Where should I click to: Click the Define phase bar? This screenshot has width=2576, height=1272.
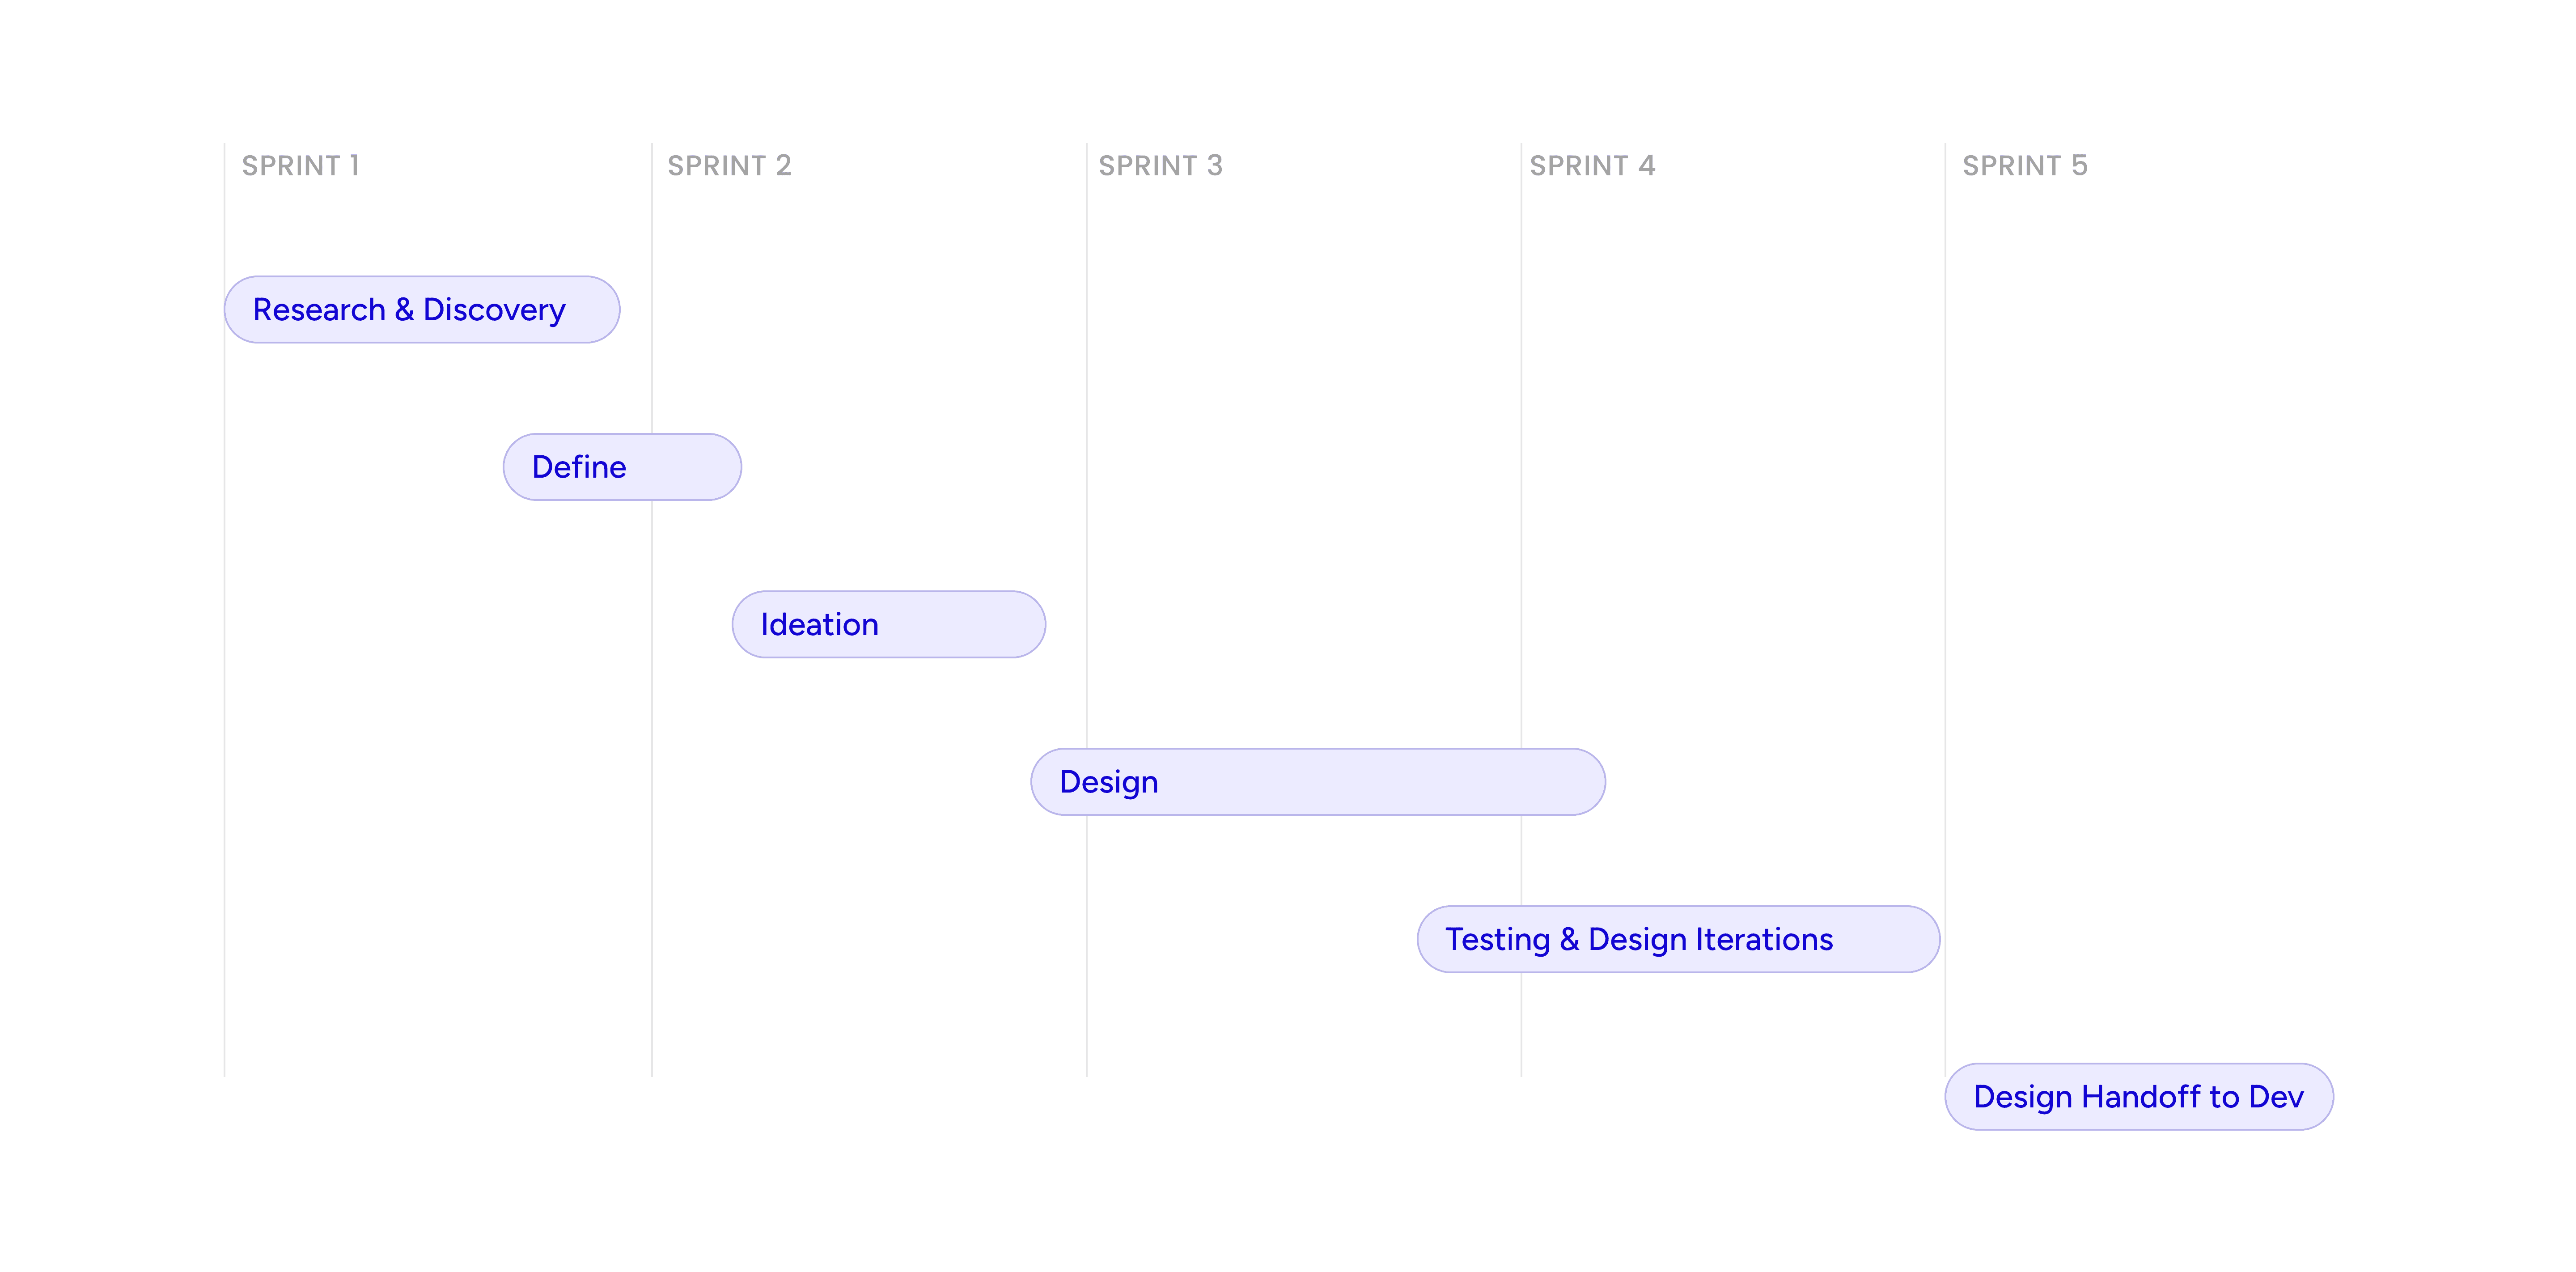tap(621, 467)
